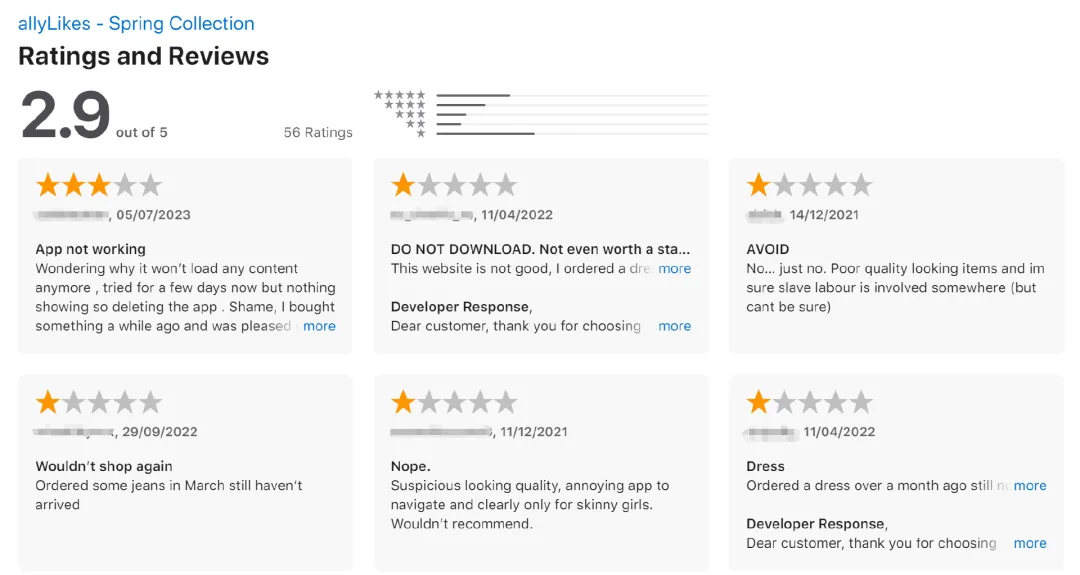
Task: Open the allyLikes - Spring Collection link
Action: (x=136, y=23)
